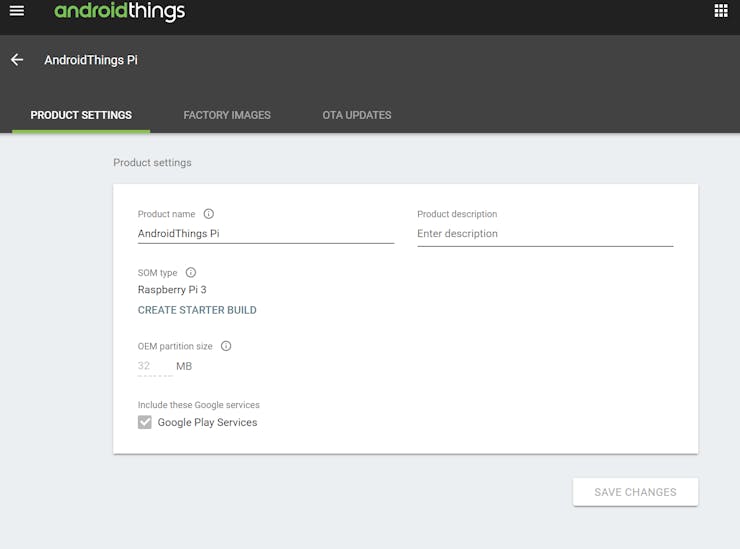Click the Android Things logo
The image size is (740, 549).
[x=119, y=11]
